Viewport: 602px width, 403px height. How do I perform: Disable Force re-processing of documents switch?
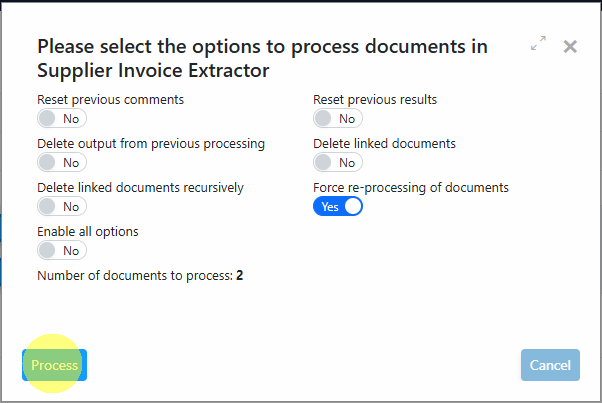pos(338,206)
